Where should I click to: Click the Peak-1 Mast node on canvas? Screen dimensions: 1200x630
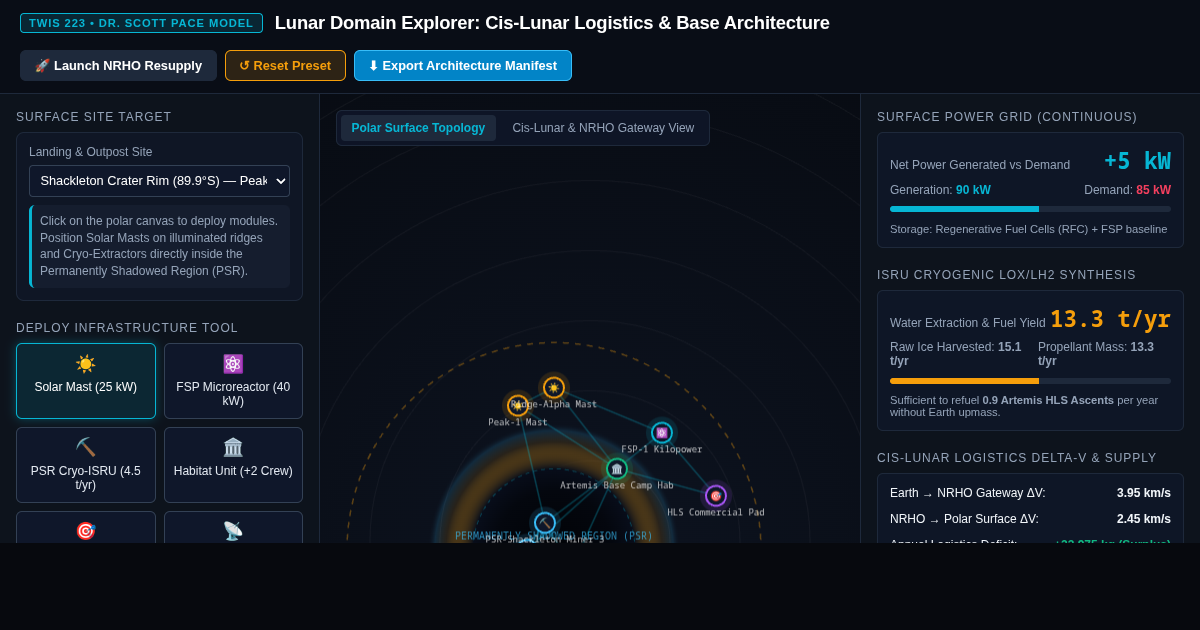click(x=518, y=405)
